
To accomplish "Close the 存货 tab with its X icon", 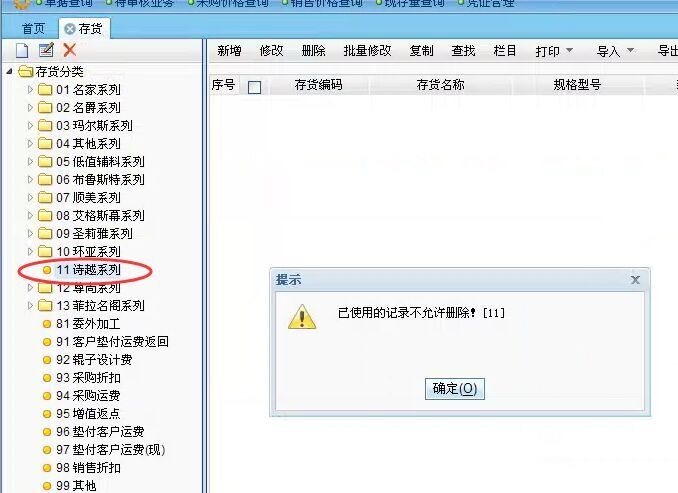I will pyautogui.click(x=70, y=29).
